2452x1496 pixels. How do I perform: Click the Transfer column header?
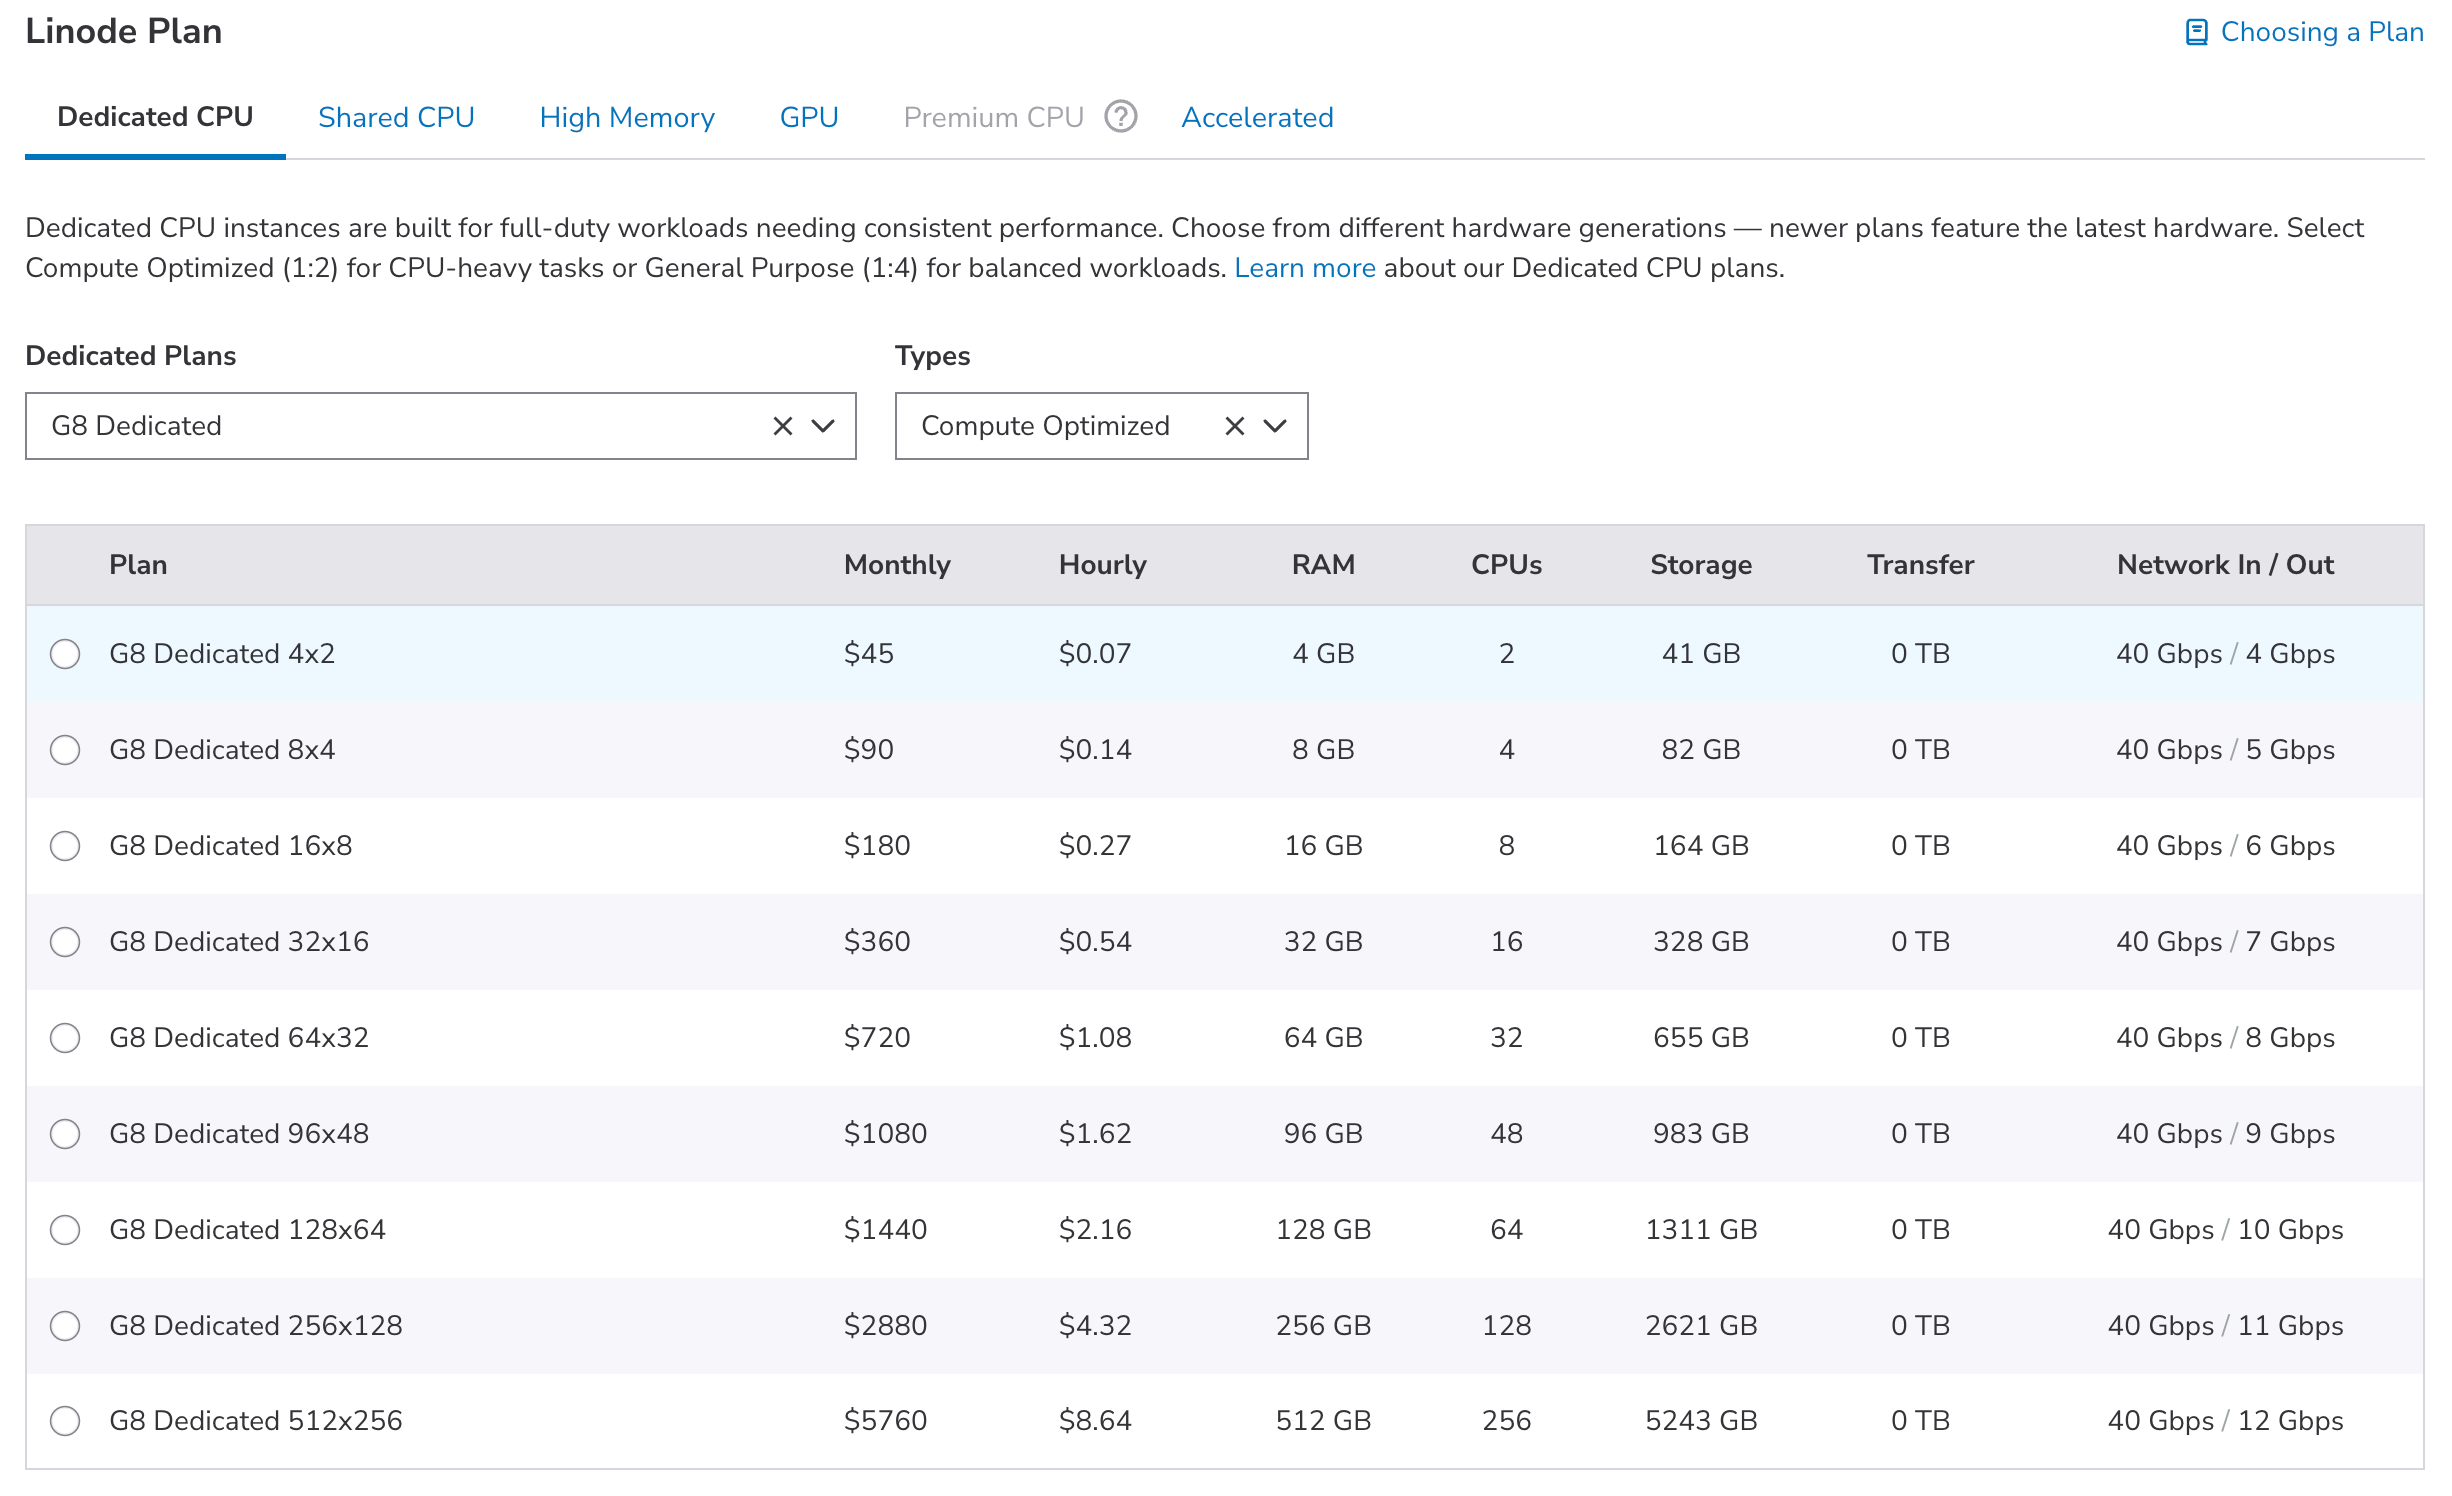1920,565
